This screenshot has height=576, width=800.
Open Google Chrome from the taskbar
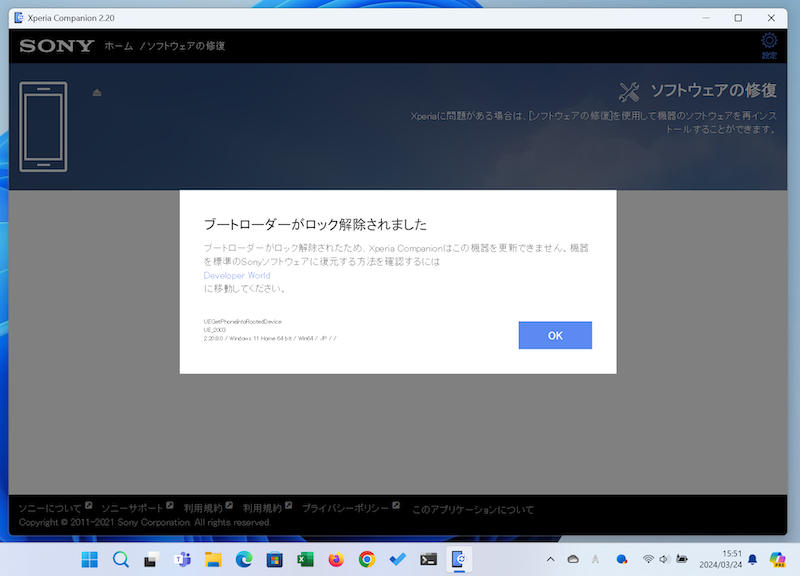367,559
